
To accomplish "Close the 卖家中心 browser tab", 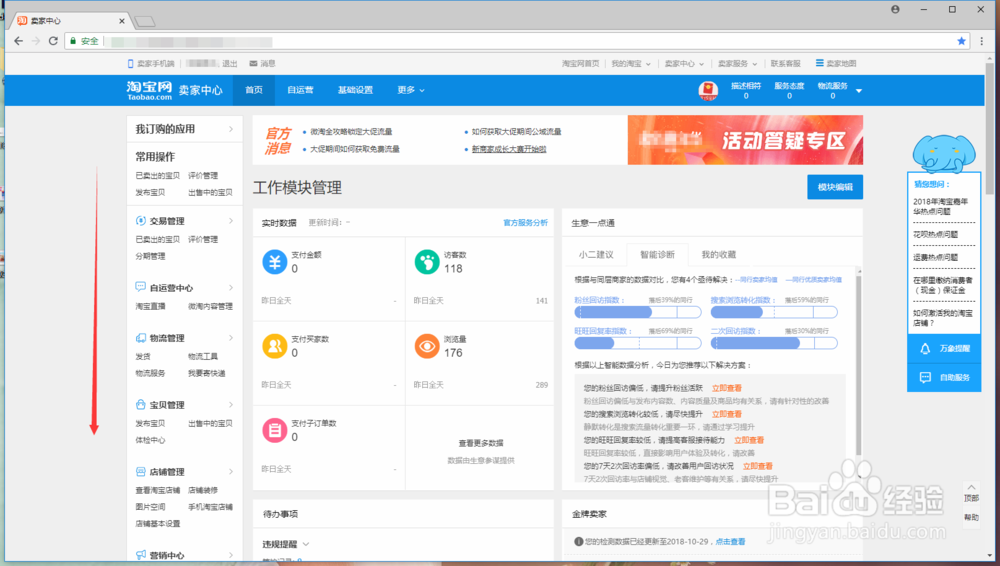I will tap(122, 21).
